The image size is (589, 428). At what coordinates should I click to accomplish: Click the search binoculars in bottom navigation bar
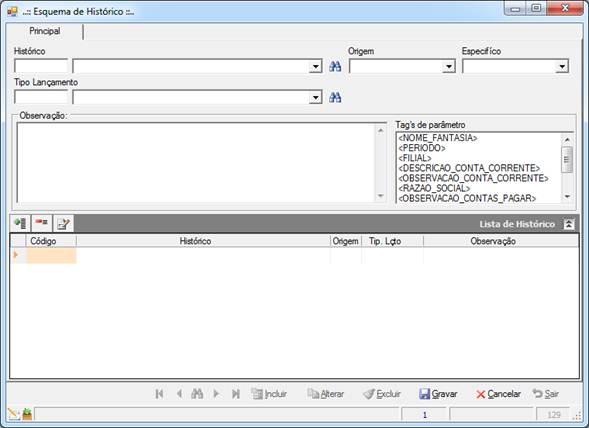(197, 393)
